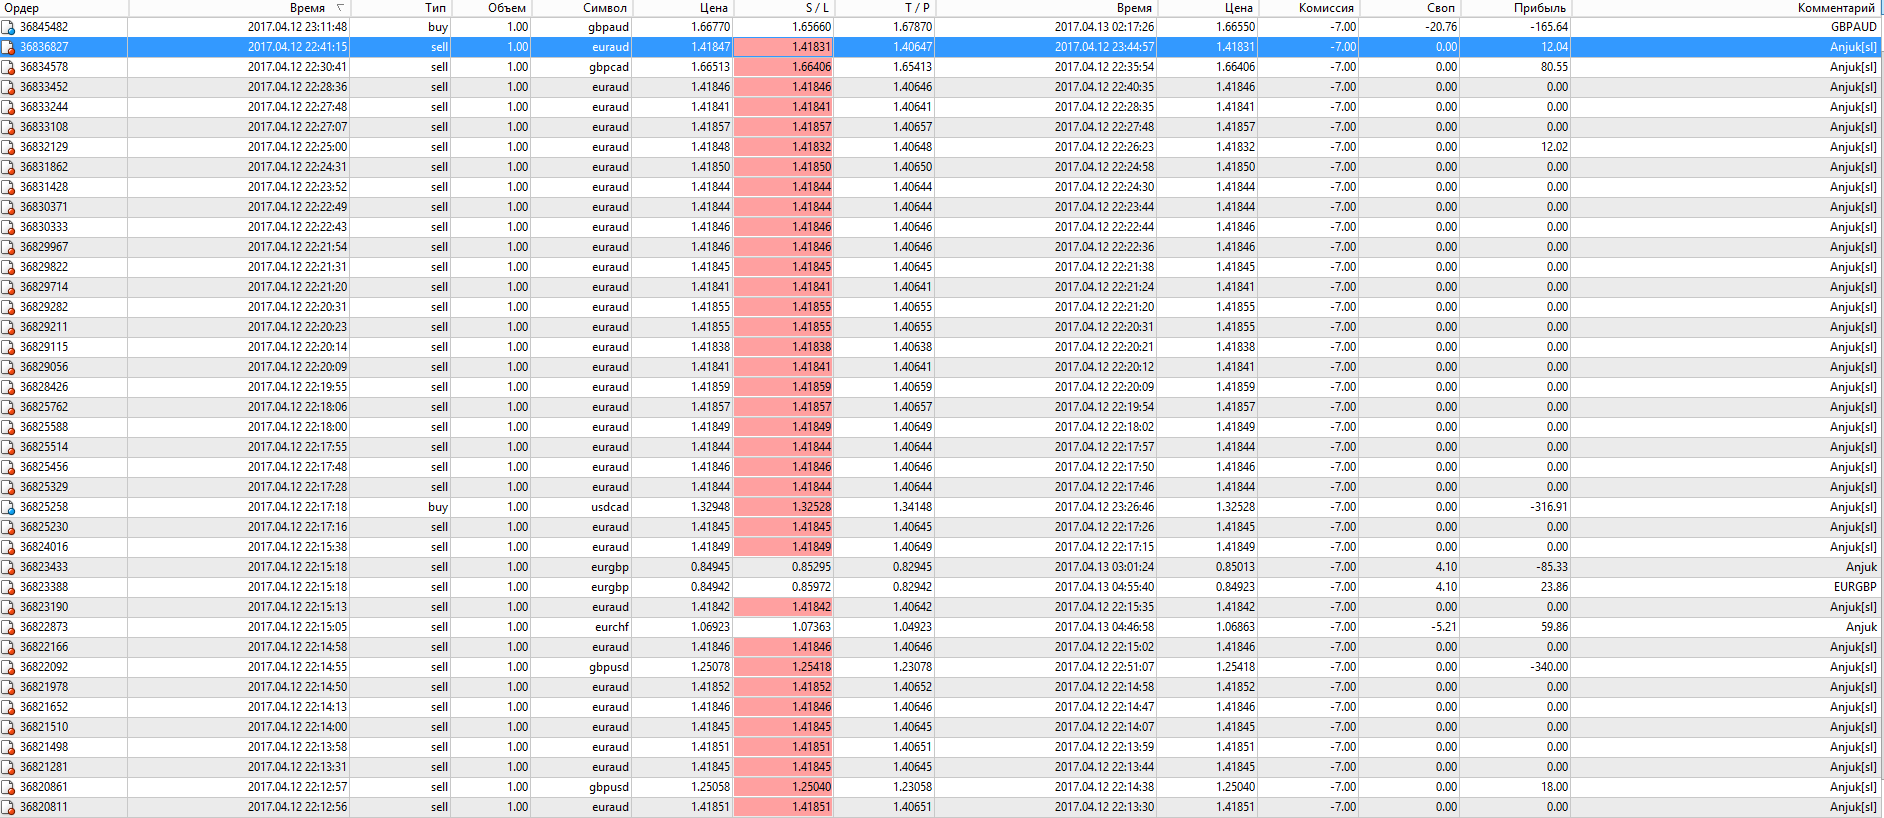The image size is (1884, 818).
Task: Click the S/L value 1.07363
Action: click(811, 627)
